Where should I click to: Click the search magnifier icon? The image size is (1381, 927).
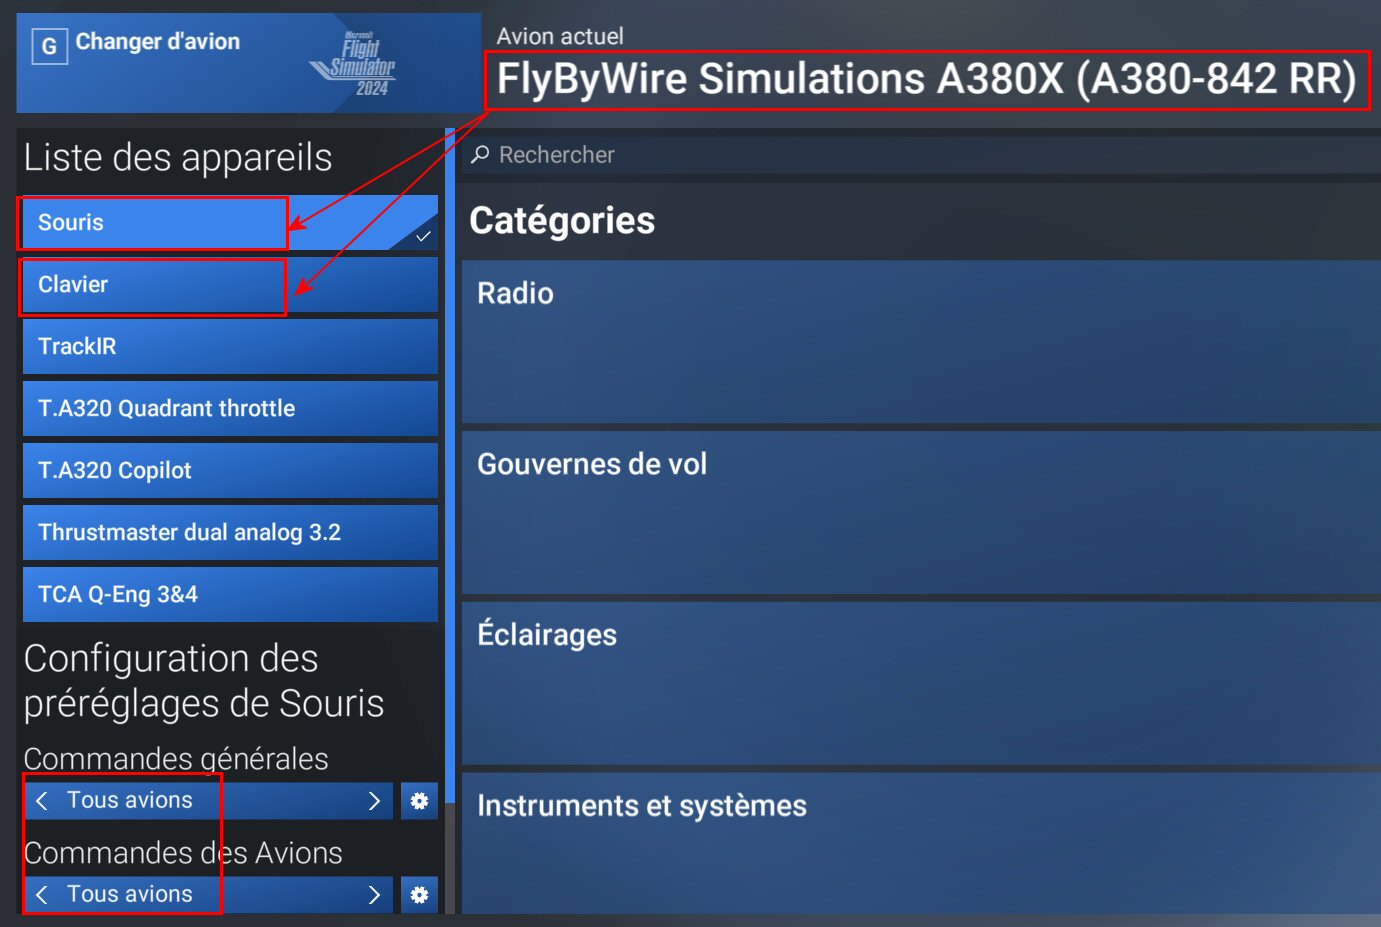coord(481,154)
